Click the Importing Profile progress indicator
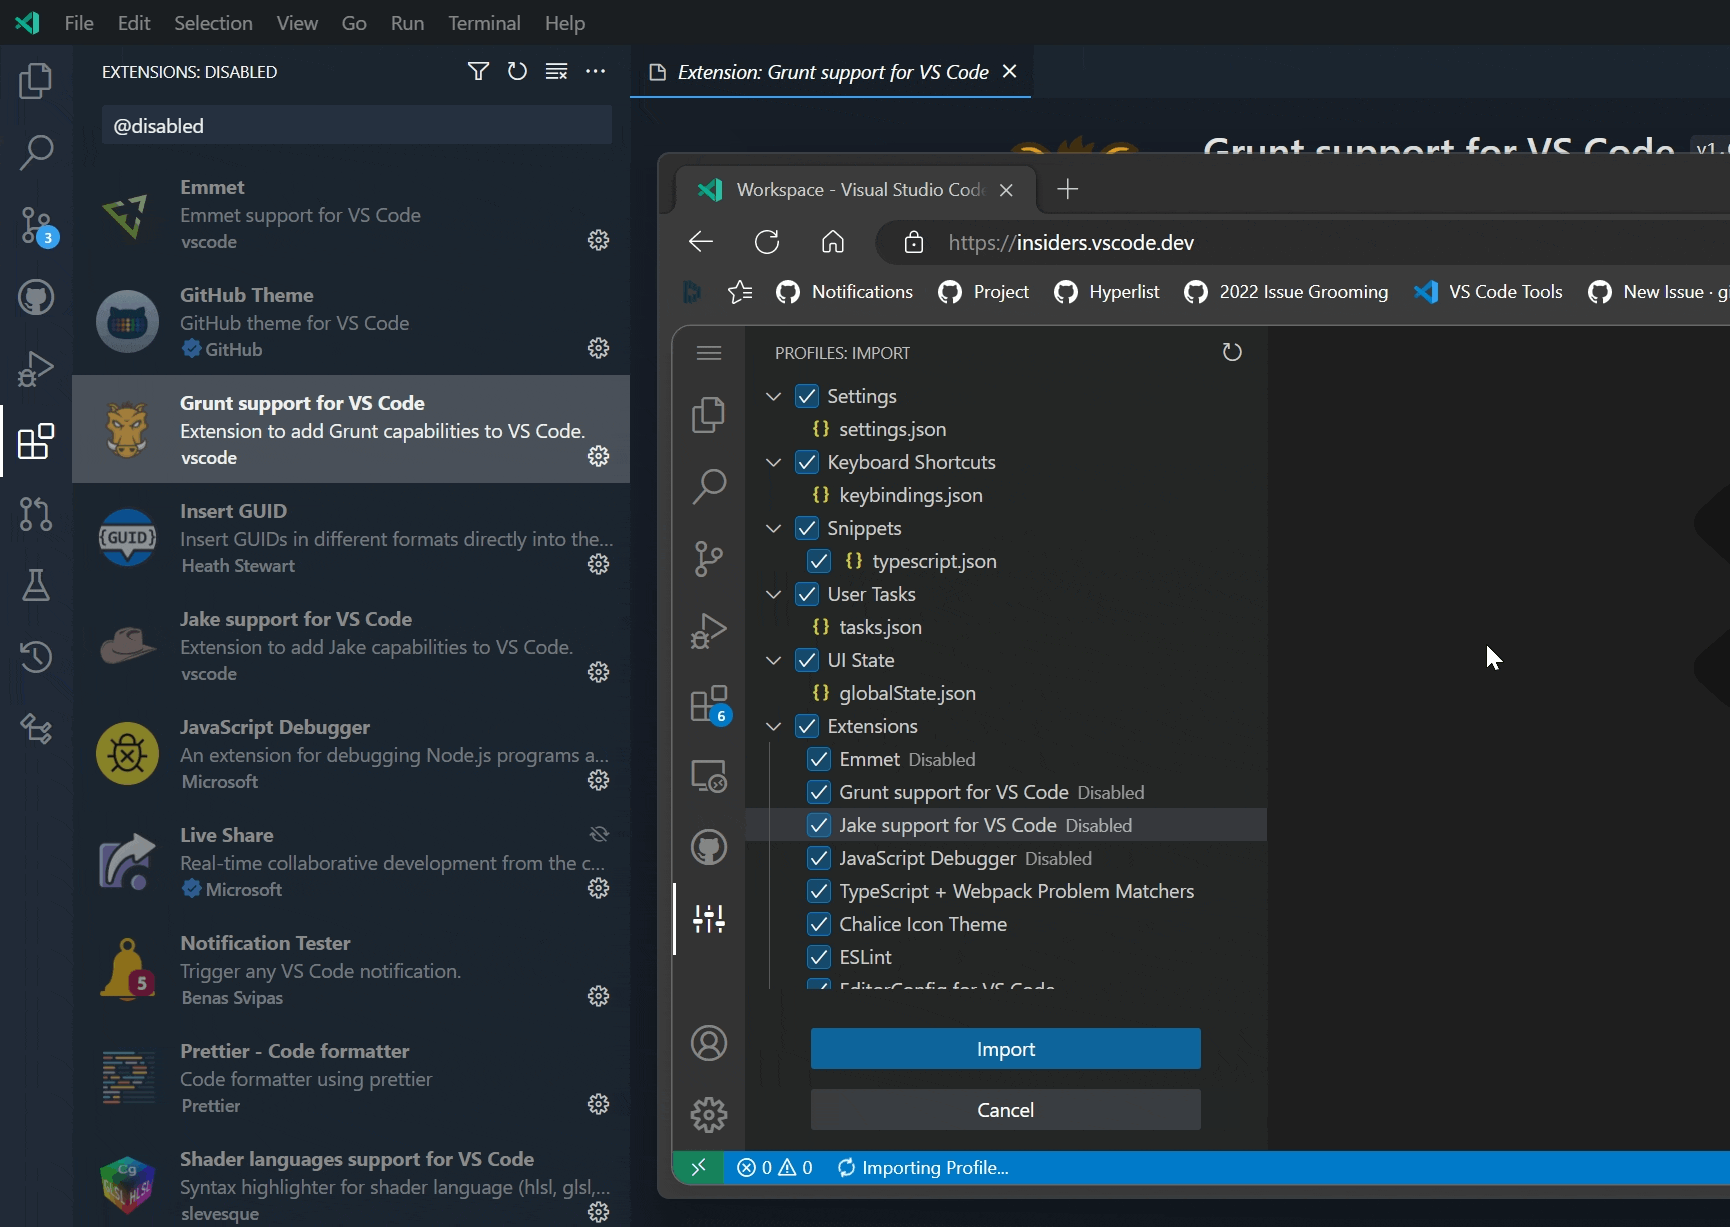 click(x=922, y=1167)
